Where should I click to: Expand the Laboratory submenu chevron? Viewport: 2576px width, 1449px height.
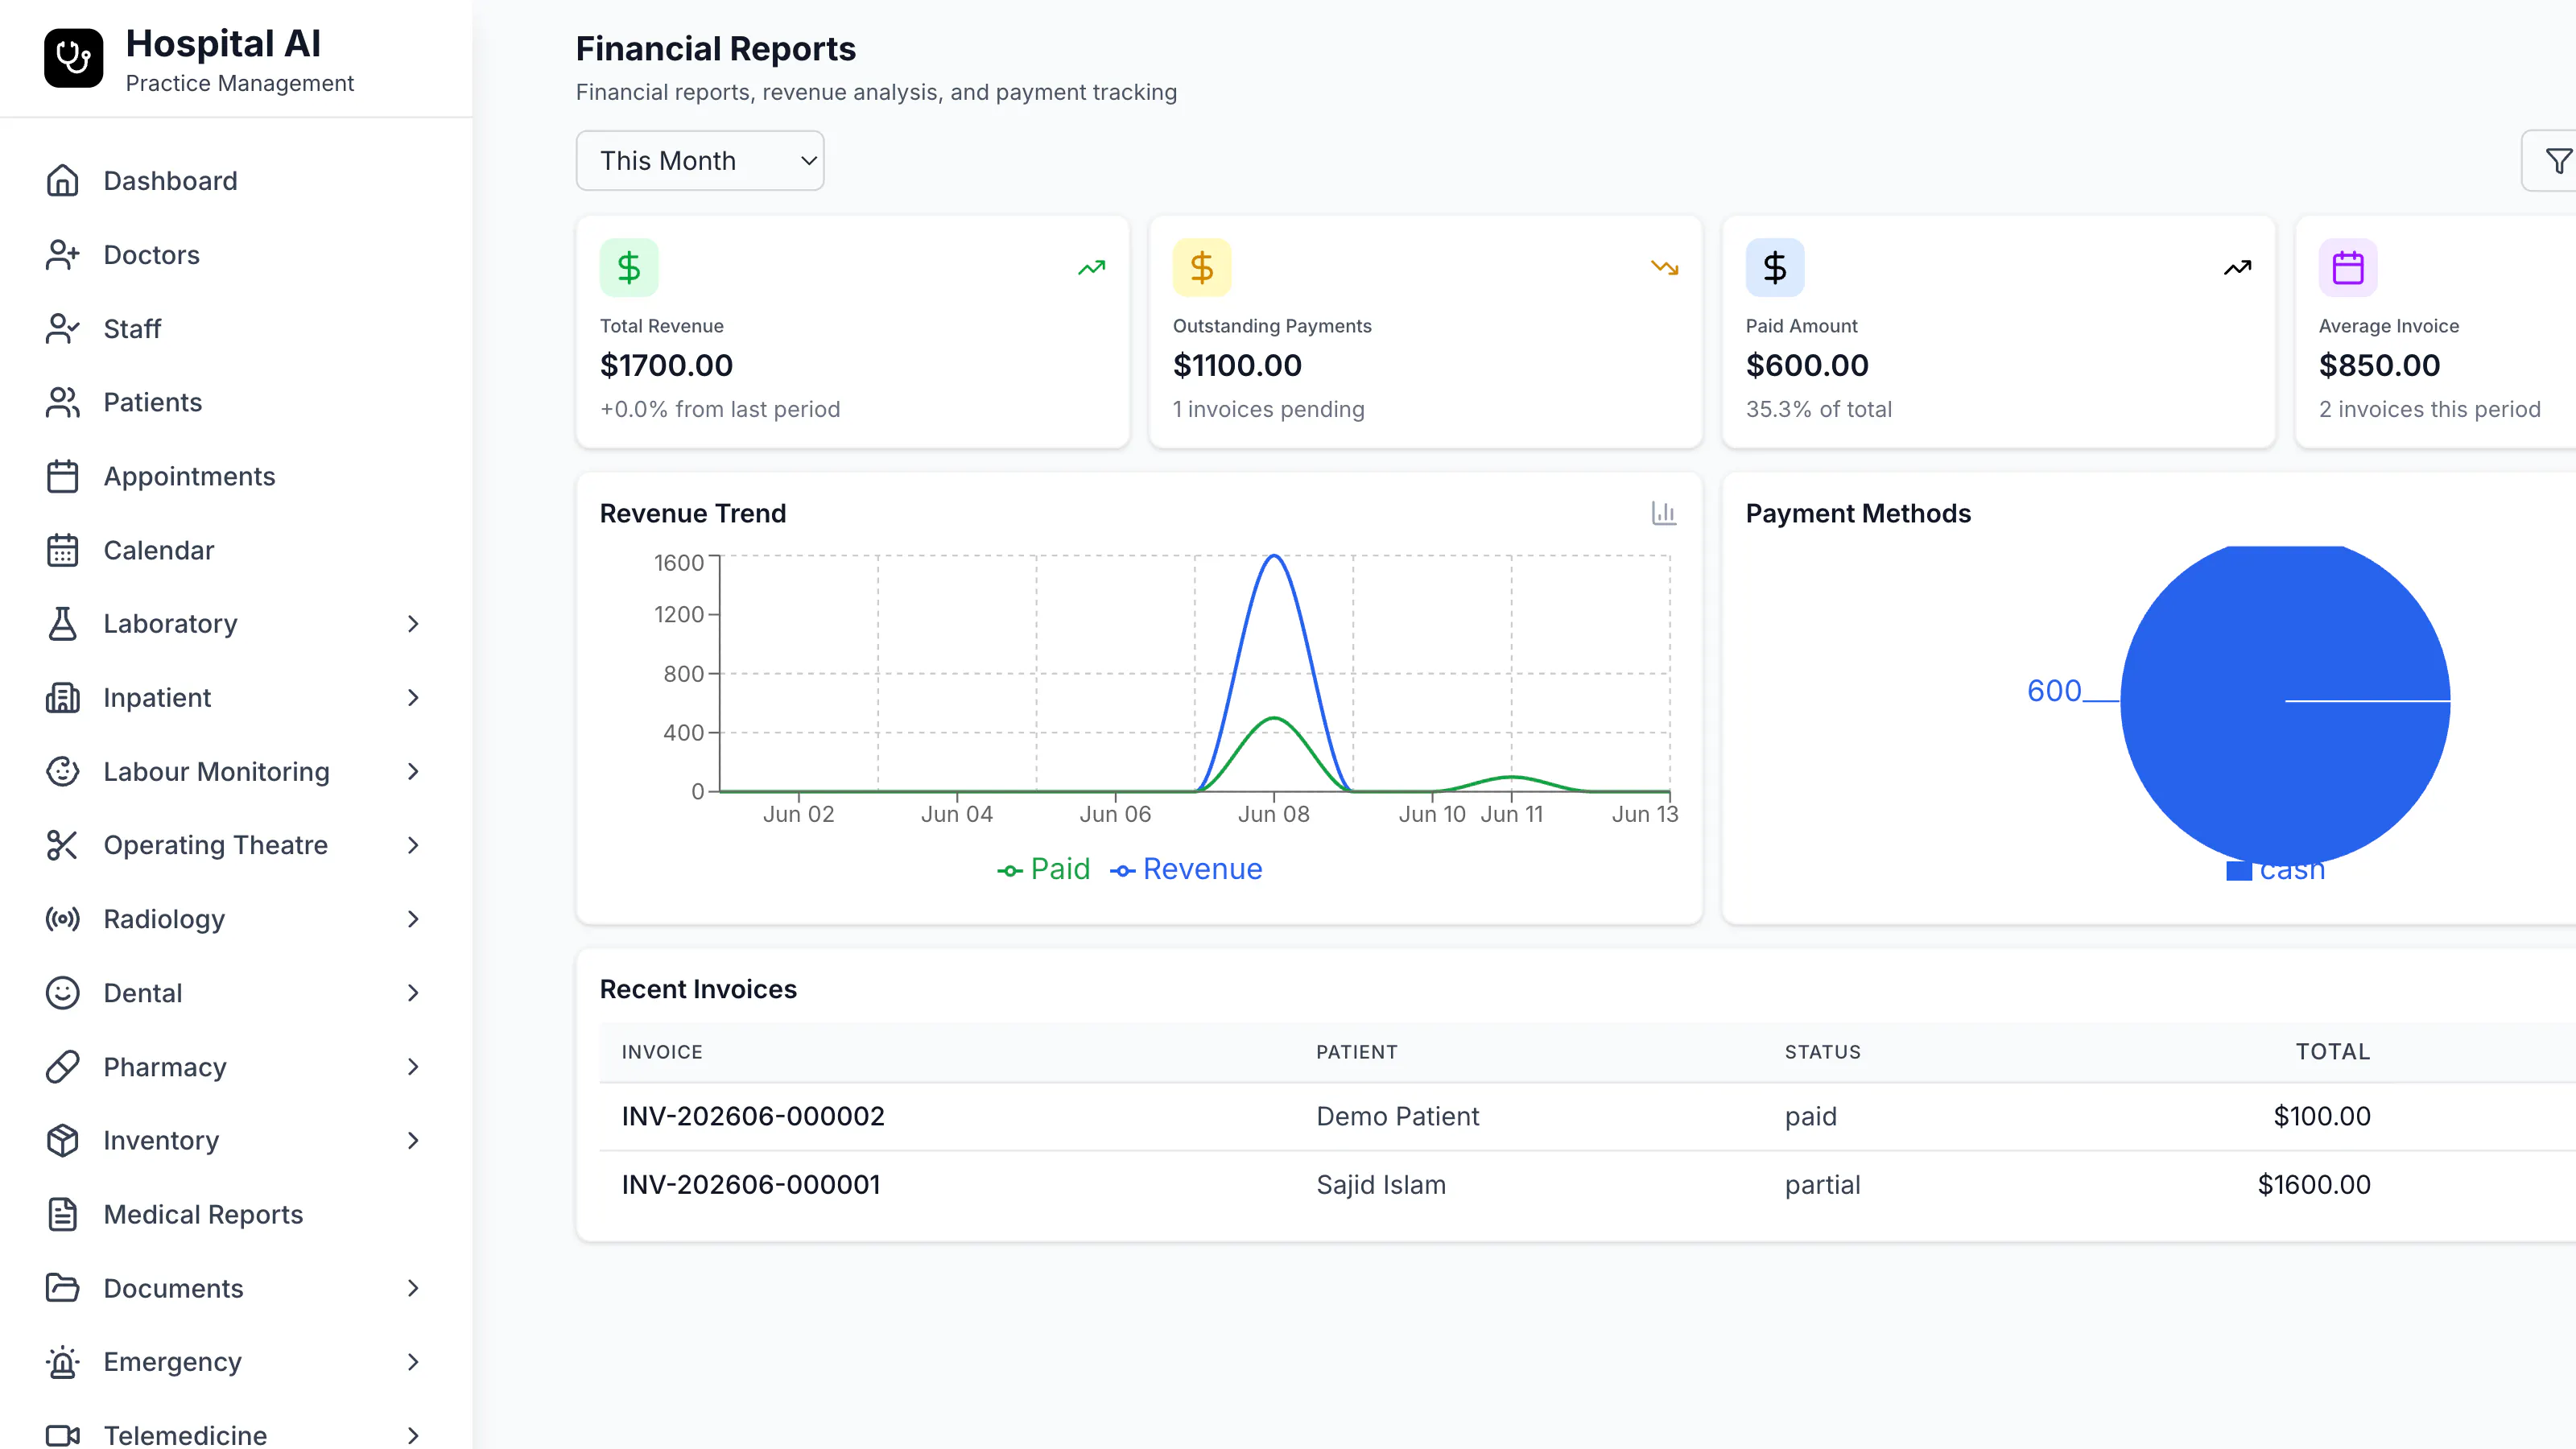(413, 624)
